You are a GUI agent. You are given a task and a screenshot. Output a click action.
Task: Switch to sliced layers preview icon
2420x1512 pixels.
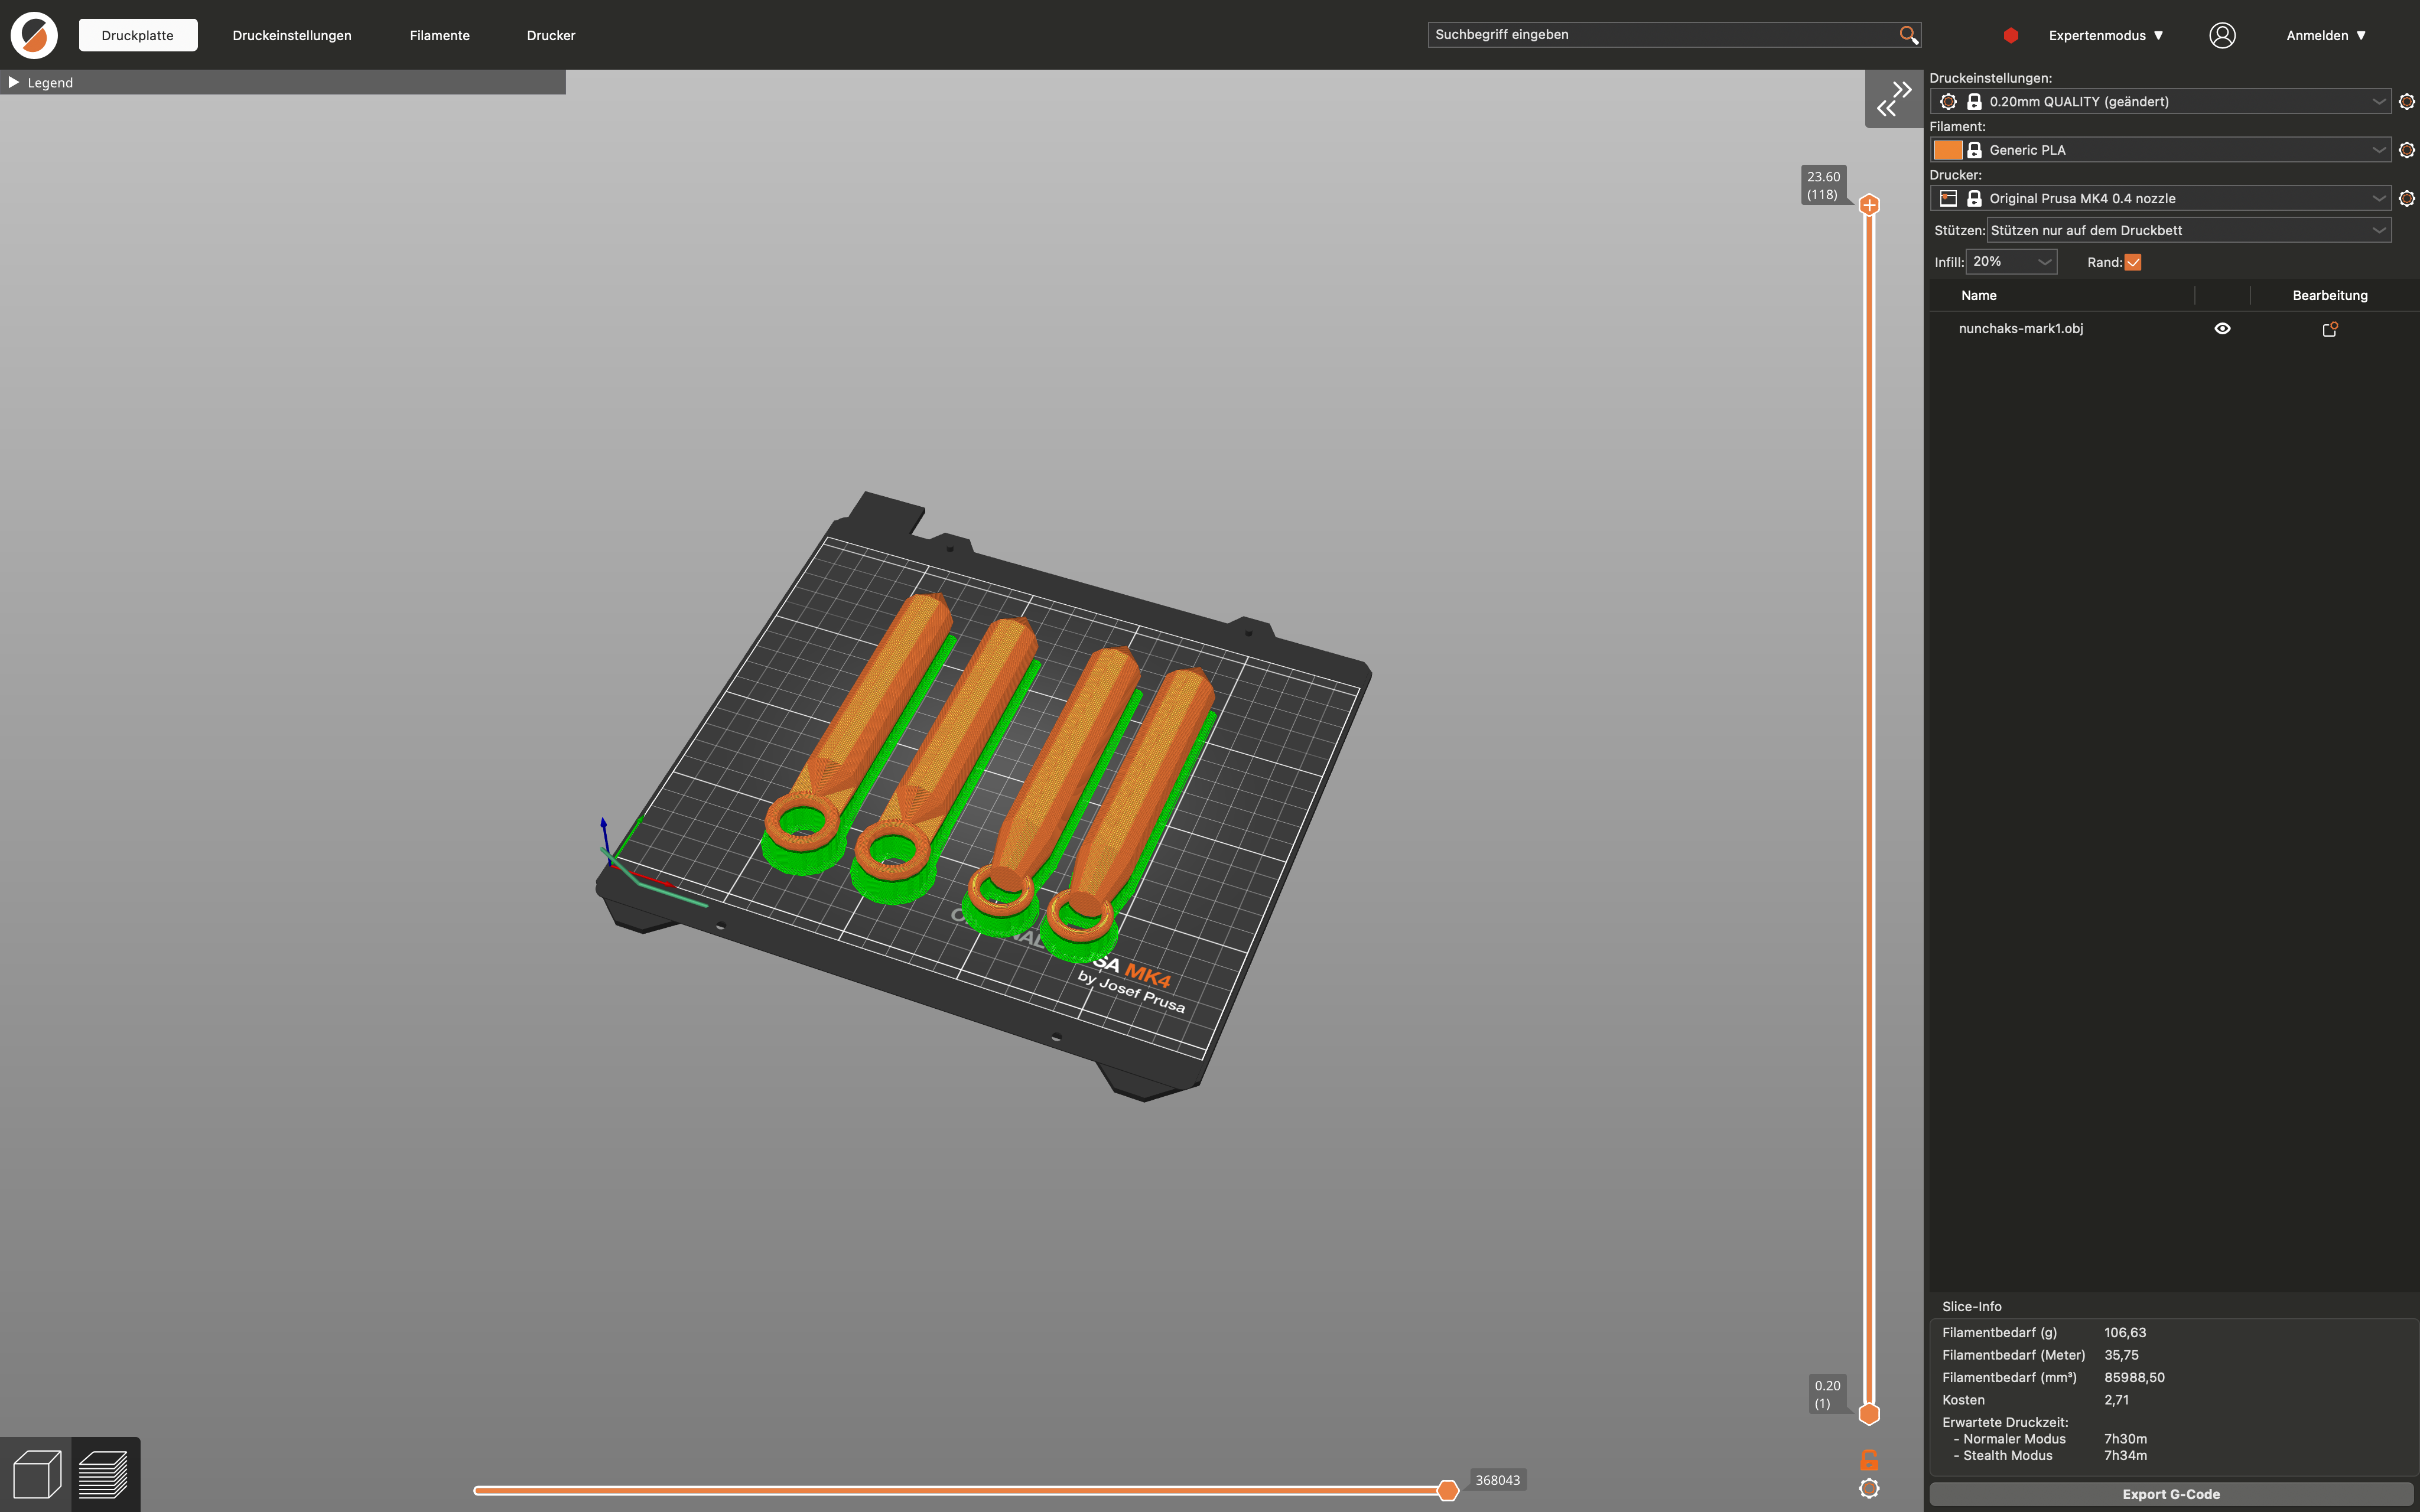coord(104,1474)
